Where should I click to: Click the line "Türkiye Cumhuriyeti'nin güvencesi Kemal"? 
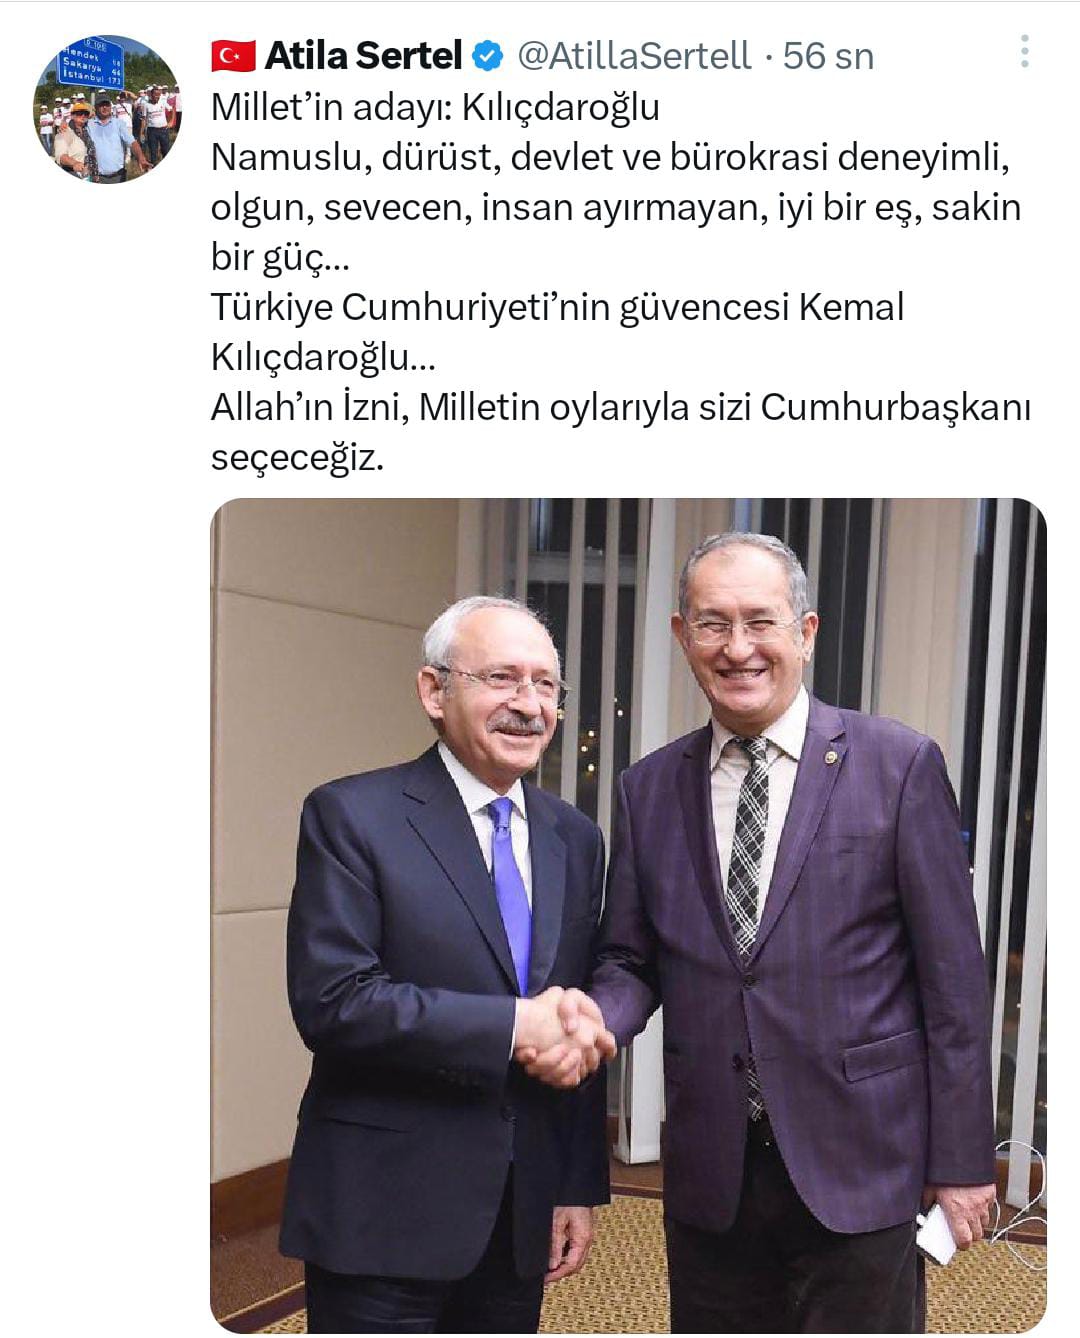pos(557,307)
